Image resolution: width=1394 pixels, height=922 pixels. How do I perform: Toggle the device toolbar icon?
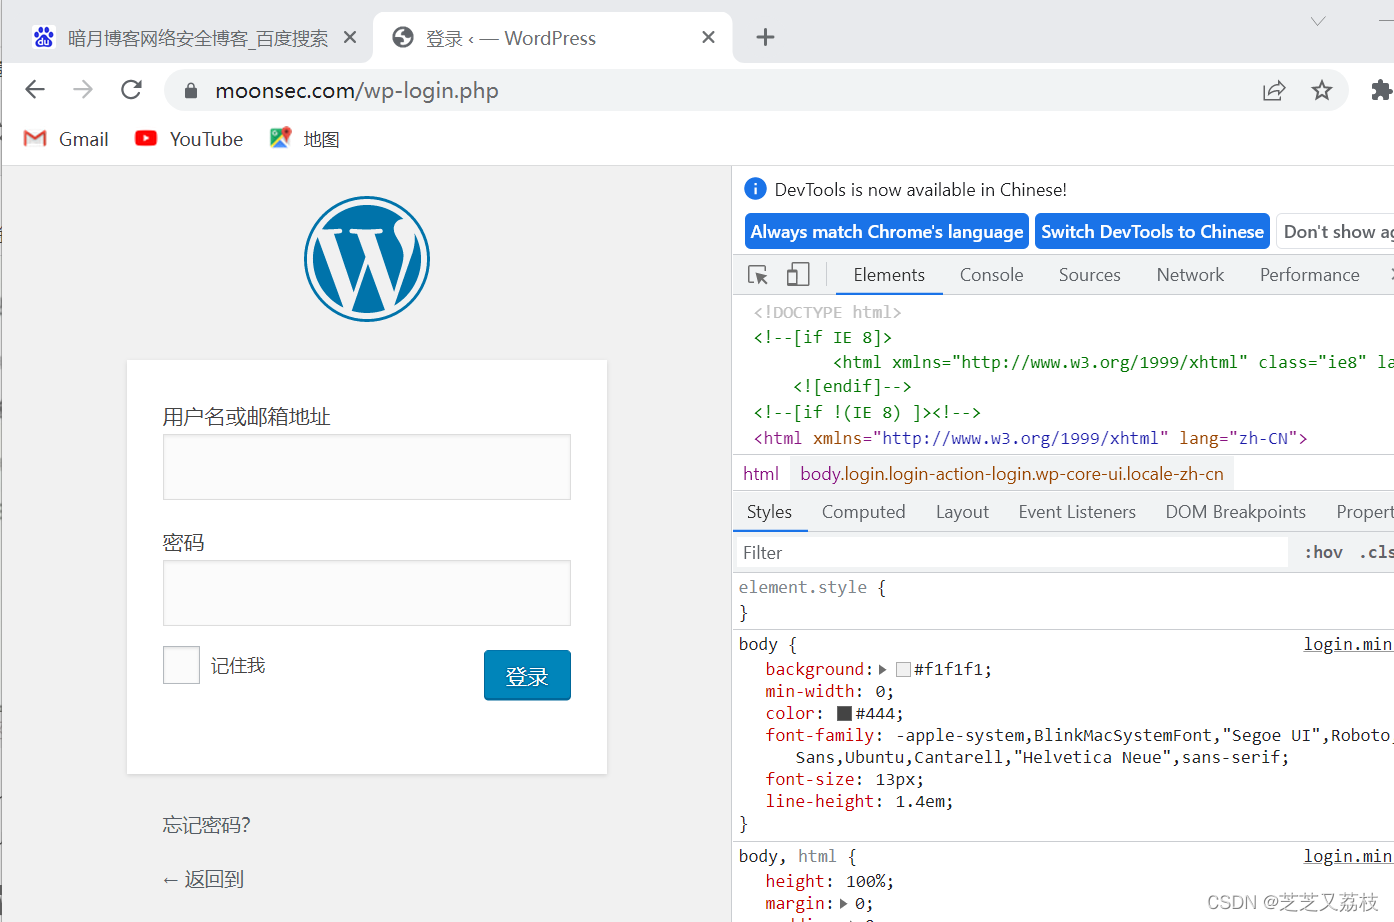797,274
